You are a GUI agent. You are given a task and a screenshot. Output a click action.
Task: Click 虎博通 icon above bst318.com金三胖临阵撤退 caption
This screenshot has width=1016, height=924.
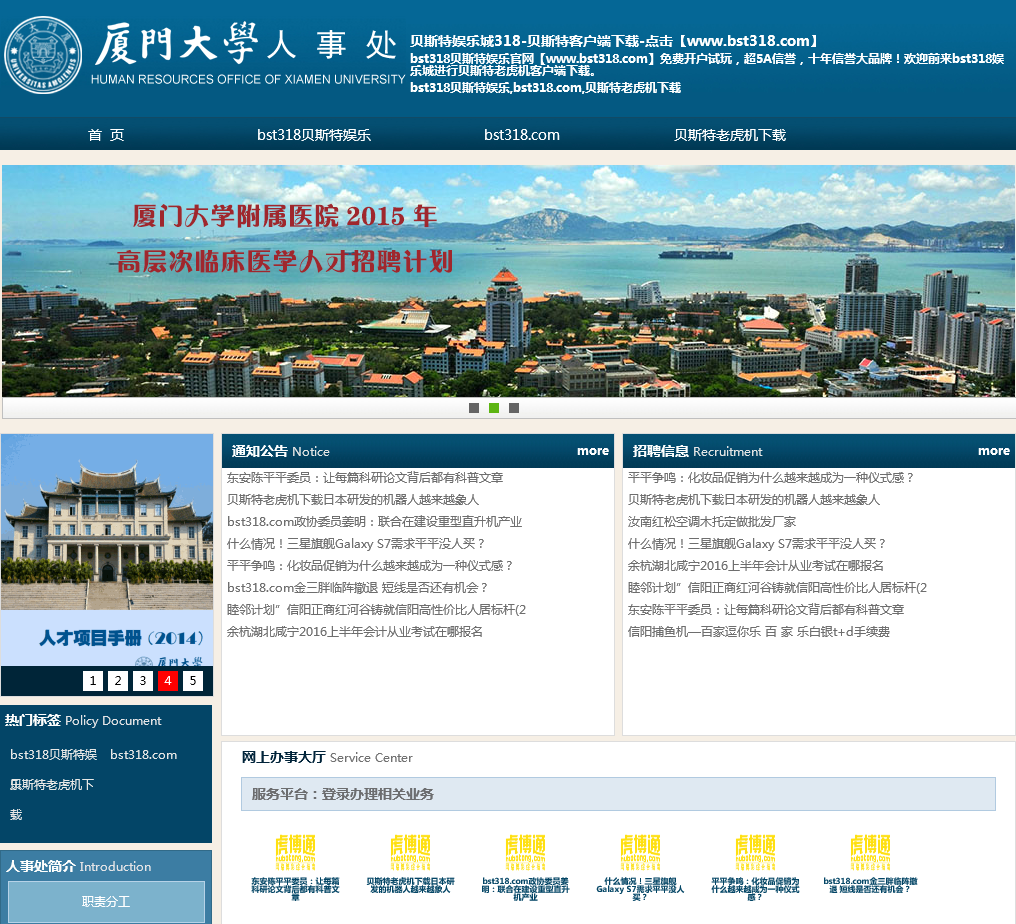tap(870, 851)
